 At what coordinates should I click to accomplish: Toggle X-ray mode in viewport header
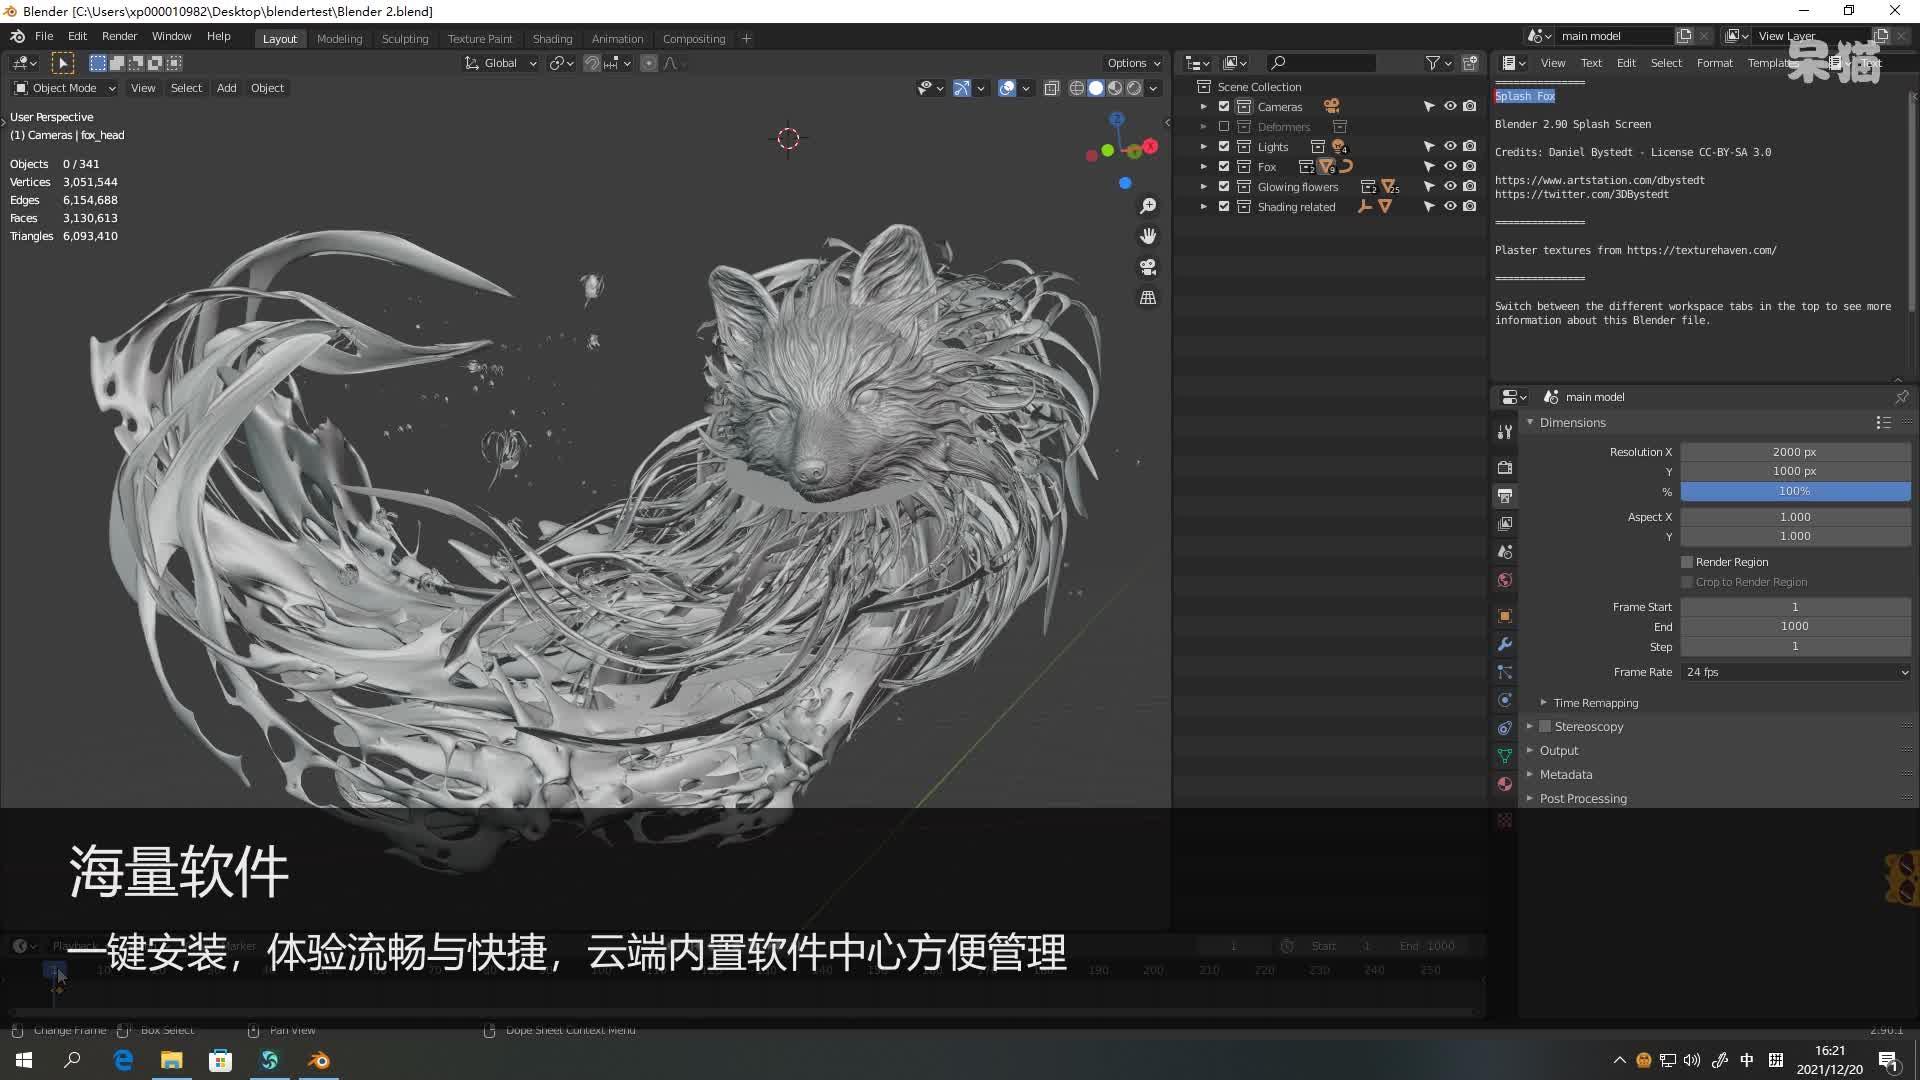[x=1051, y=88]
